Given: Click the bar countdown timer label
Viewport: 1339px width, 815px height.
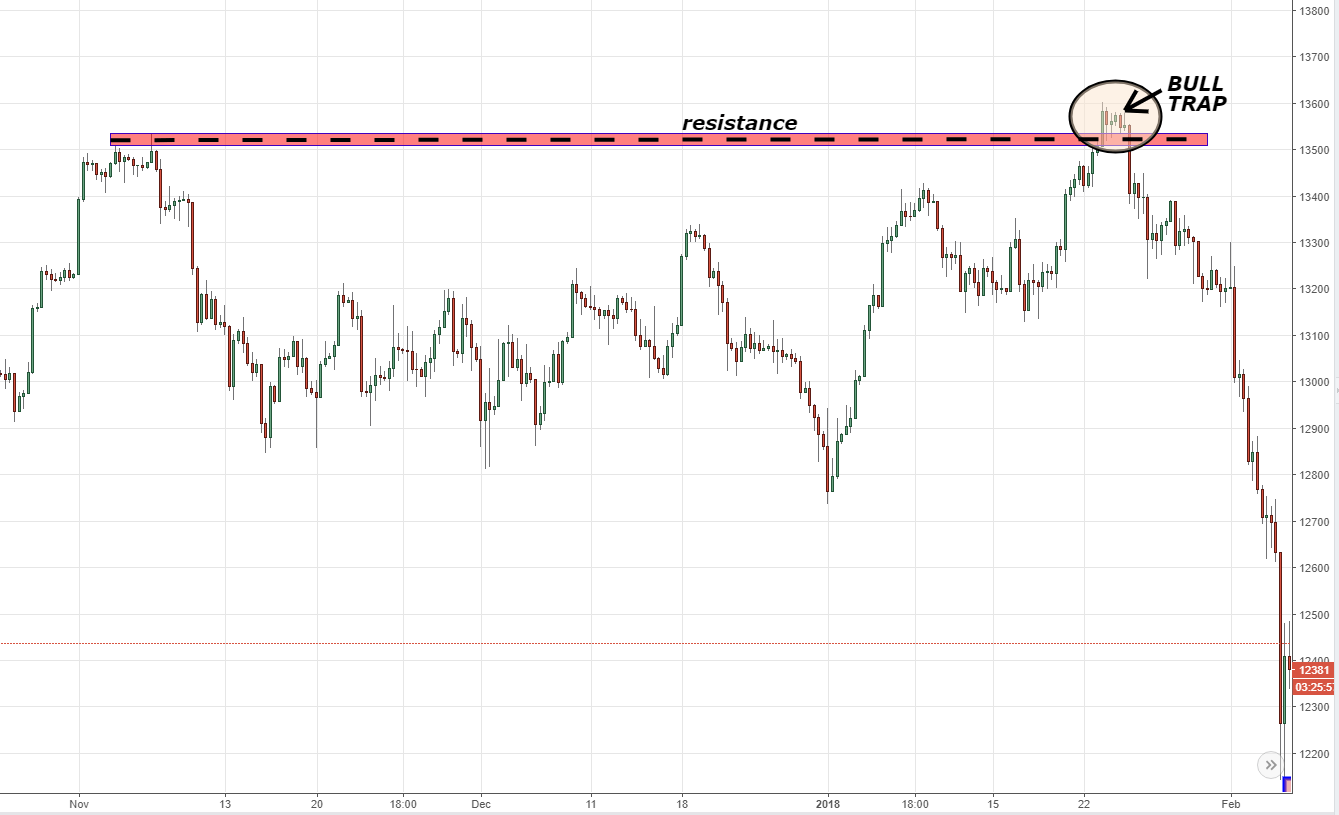Looking at the screenshot, I should (1312, 687).
